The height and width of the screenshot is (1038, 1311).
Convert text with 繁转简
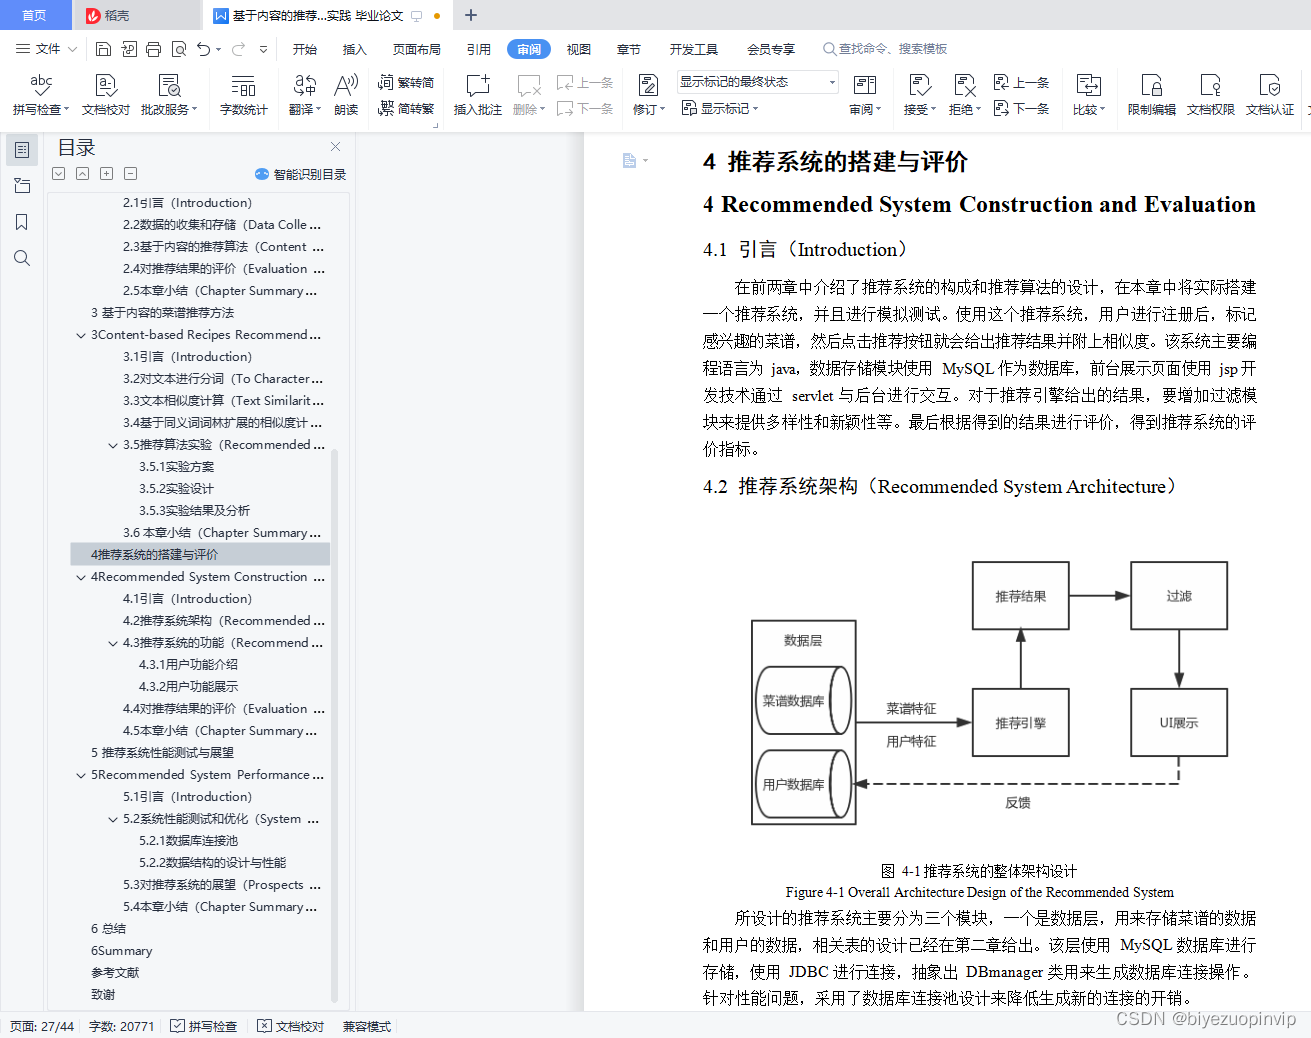point(406,82)
